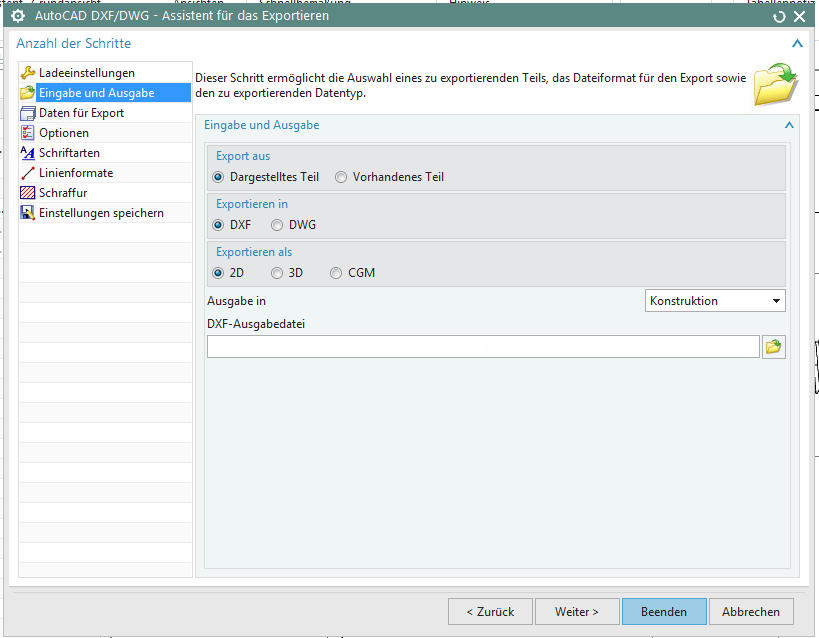Click the Anzahl der Schritte heading
Viewport: 819px width, 638px height.
pyautogui.click(x=74, y=43)
